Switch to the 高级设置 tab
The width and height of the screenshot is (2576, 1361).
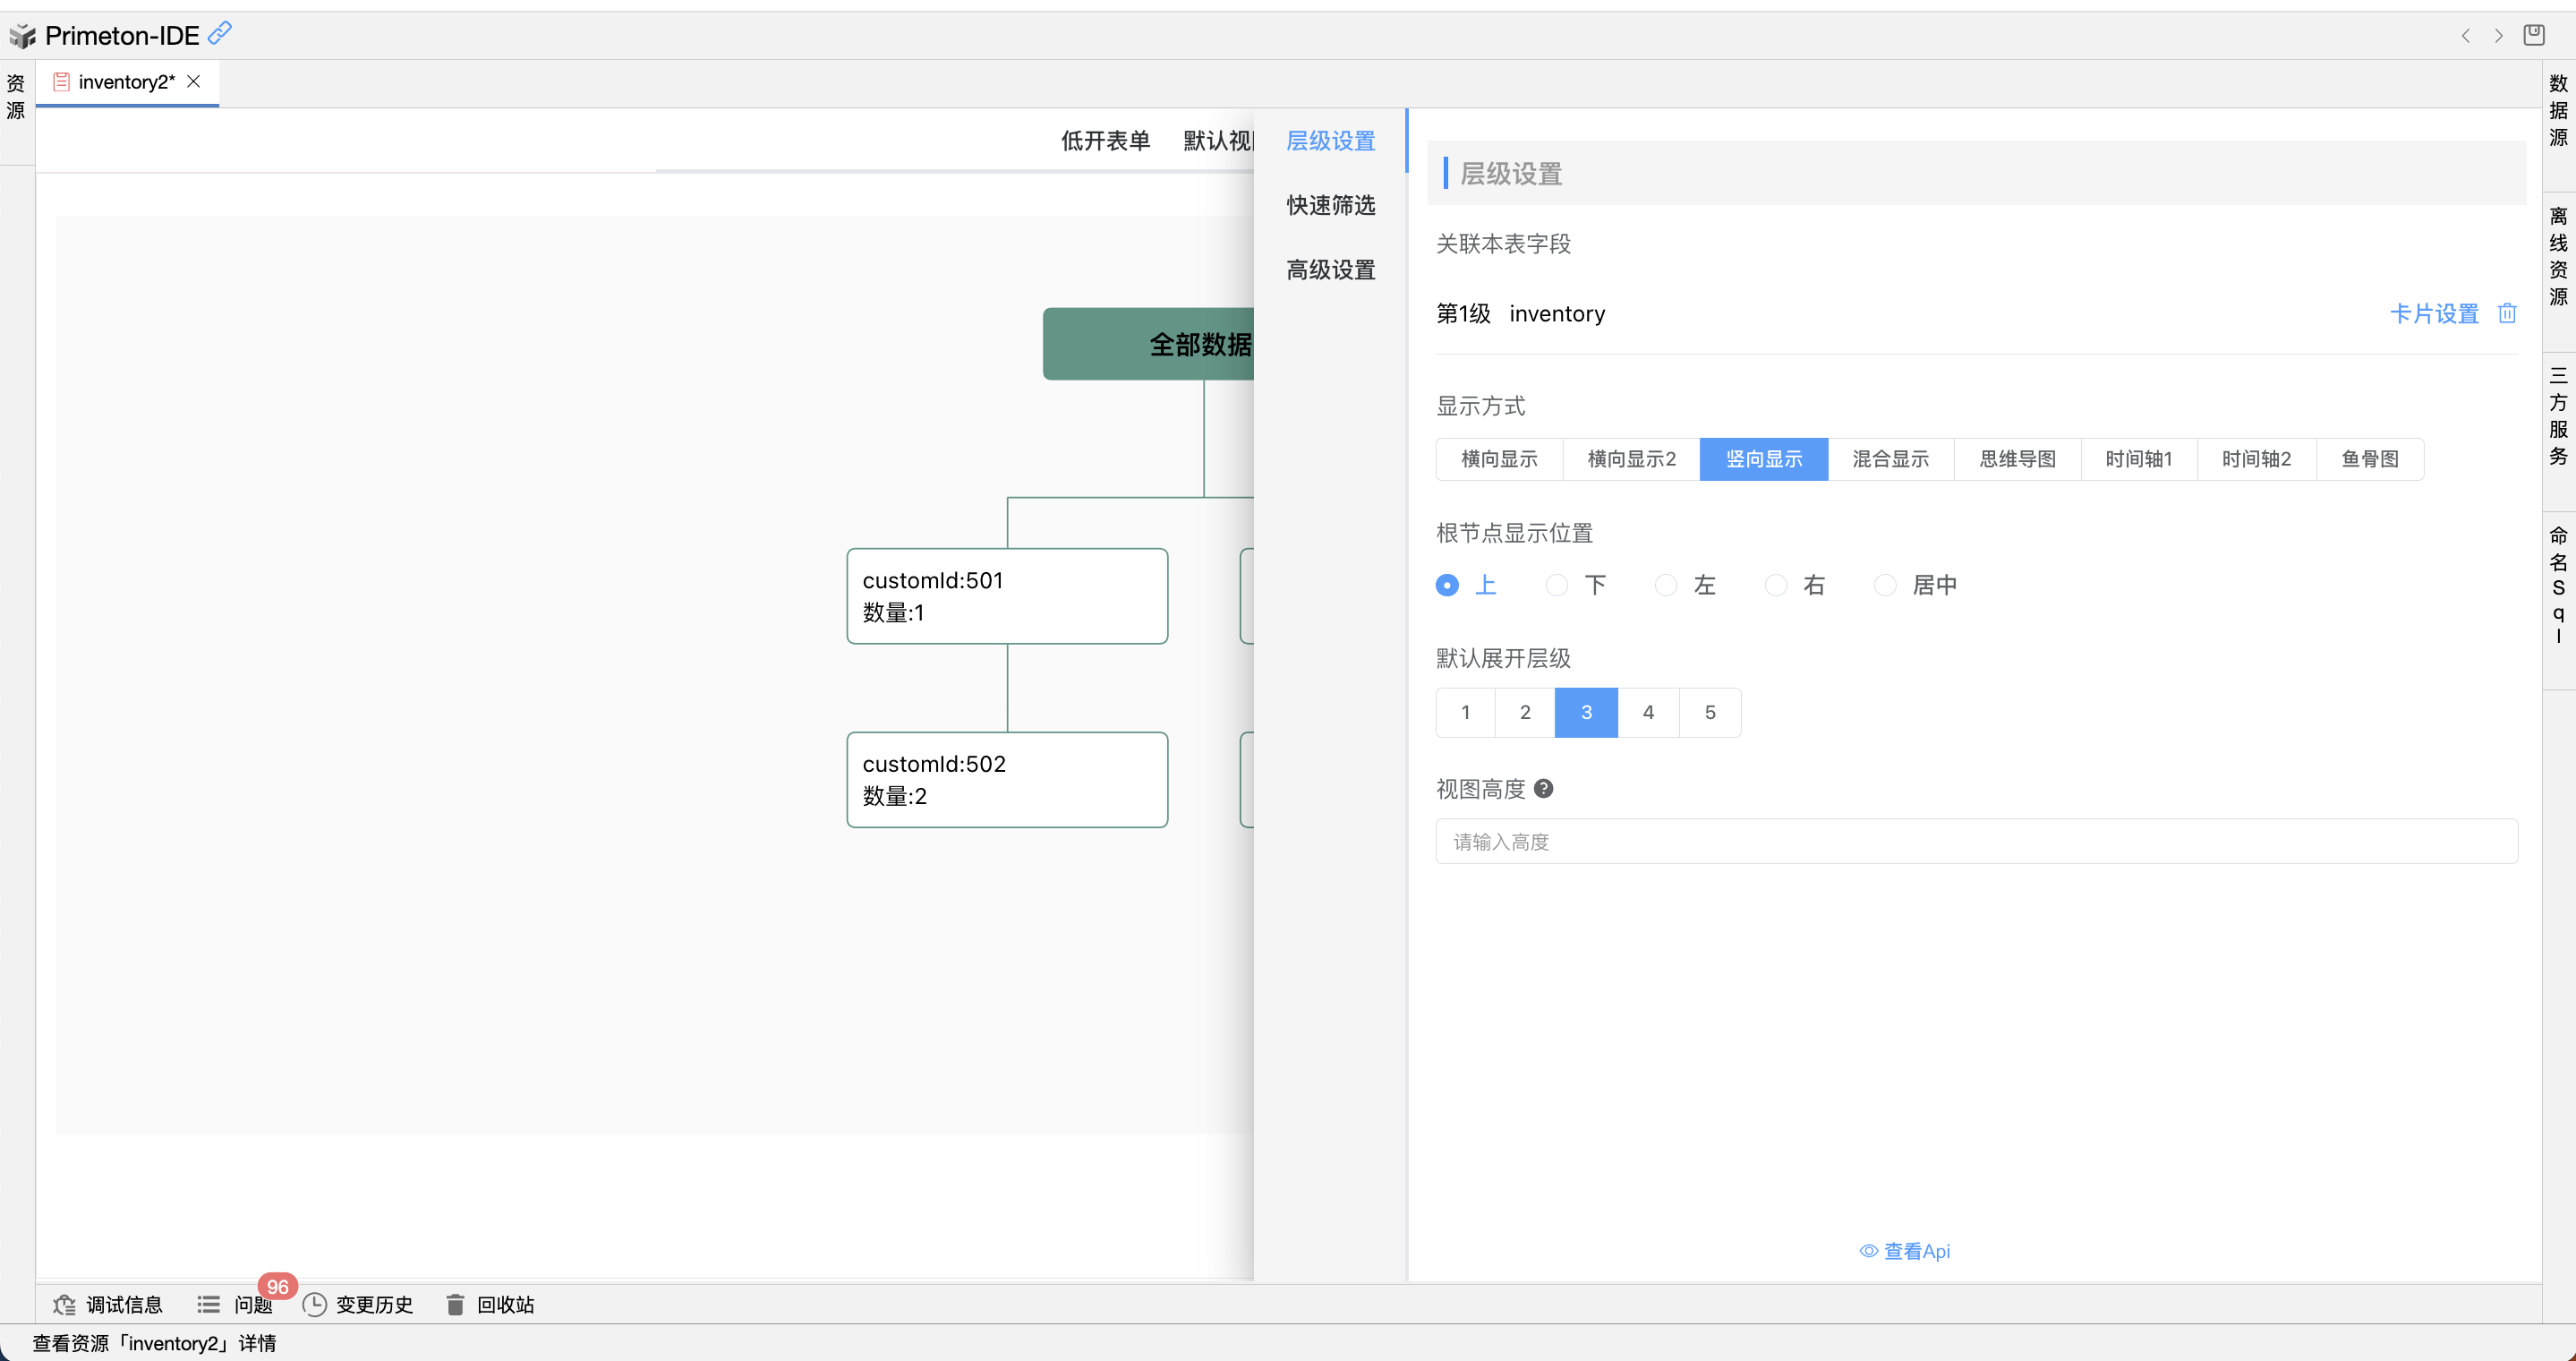tap(1330, 270)
